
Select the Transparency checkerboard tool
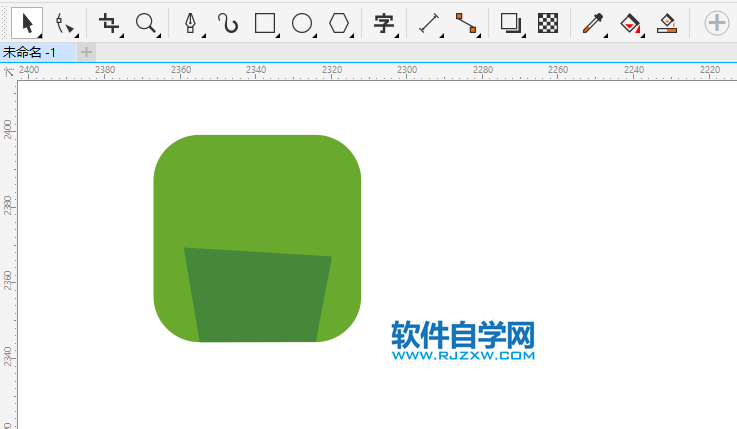pyautogui.click(x=548, y=23)
